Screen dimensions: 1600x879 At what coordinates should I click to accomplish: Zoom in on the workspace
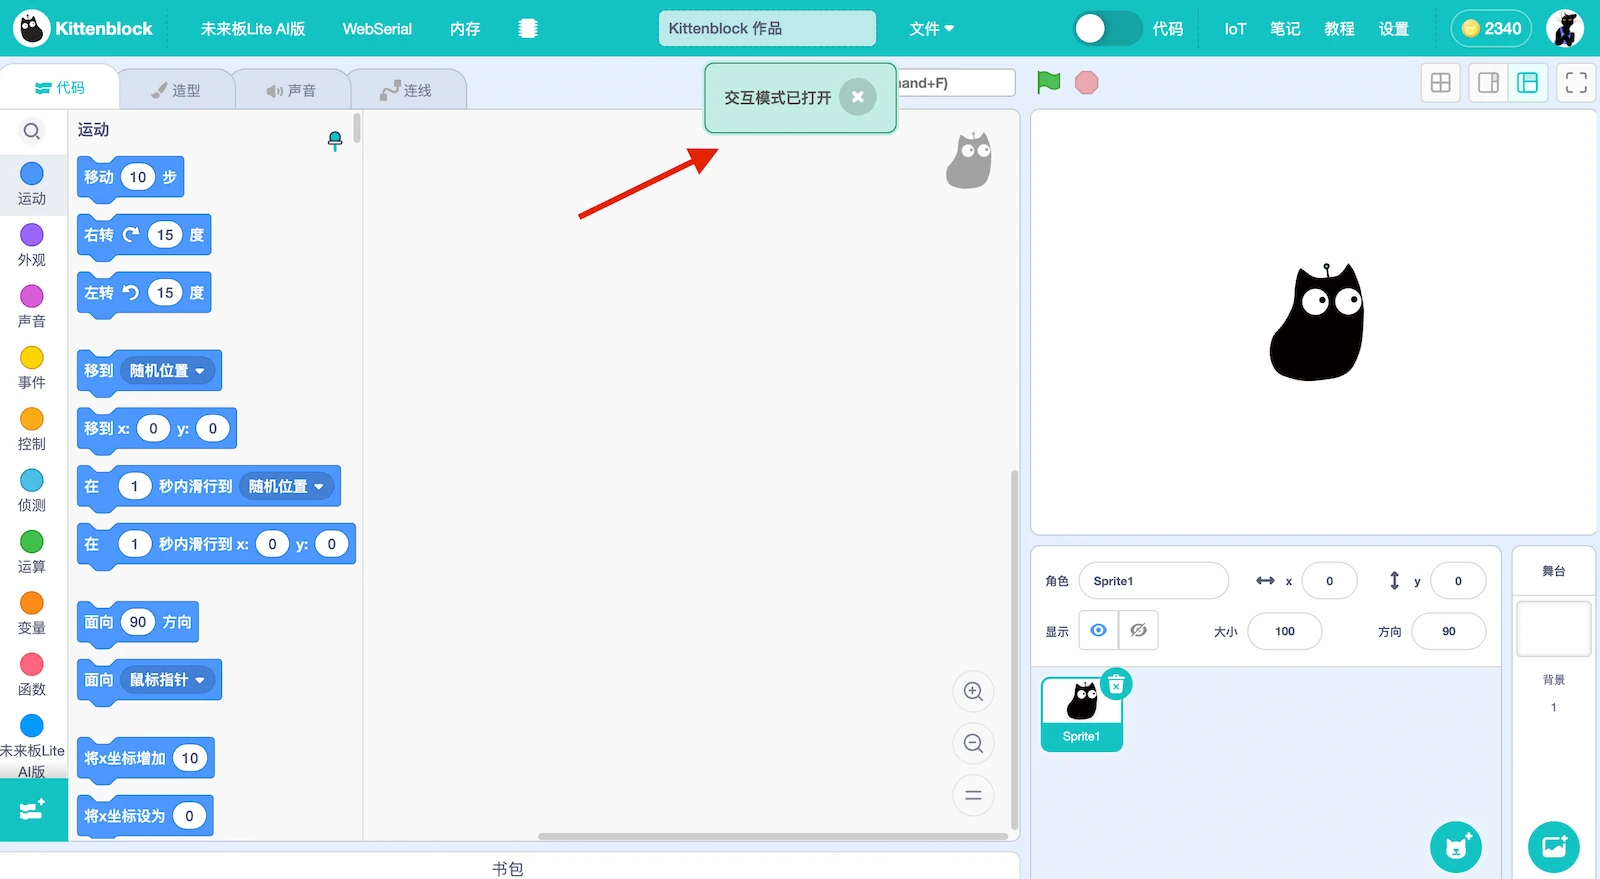coord(973,691)
